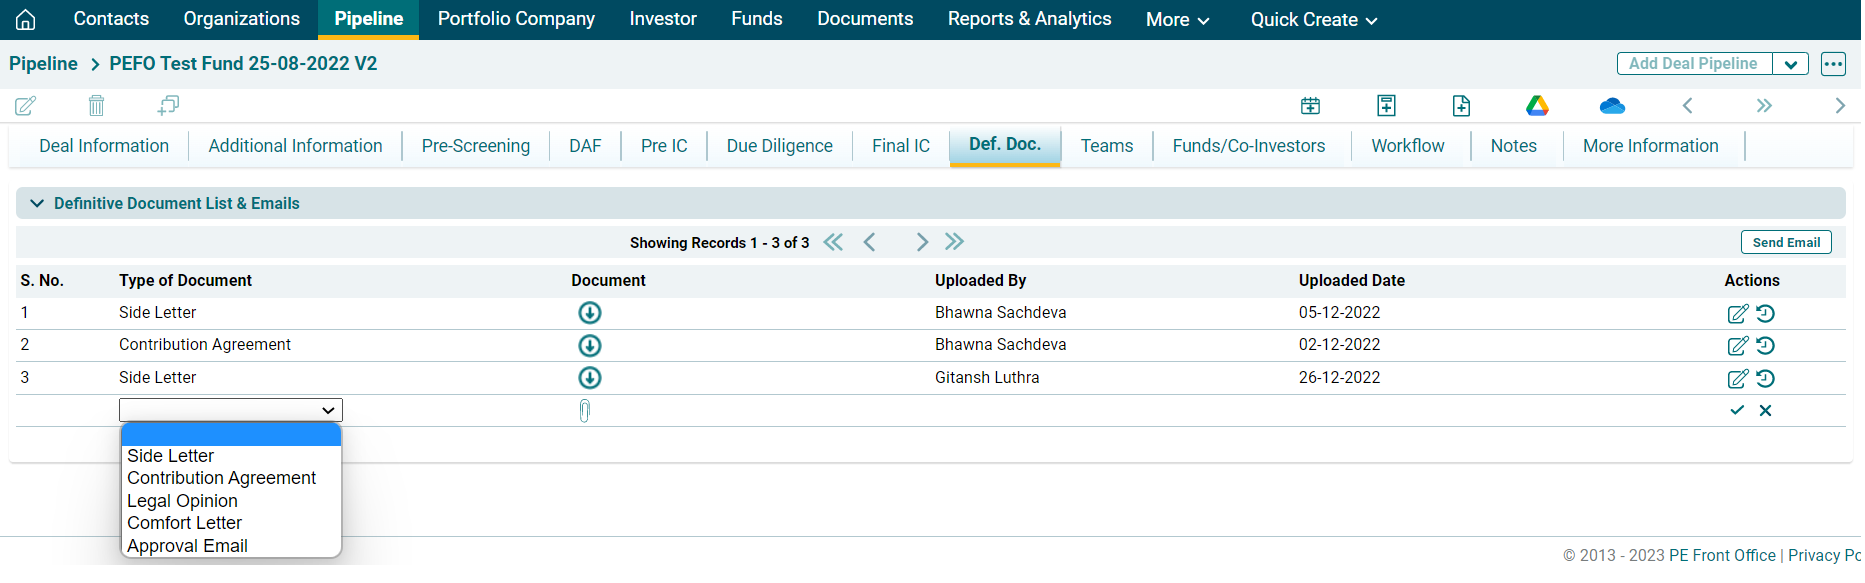Viewport: 1865px width, 583px height.
Task: Open the More menu in navigation
Action: (1177, 20)
